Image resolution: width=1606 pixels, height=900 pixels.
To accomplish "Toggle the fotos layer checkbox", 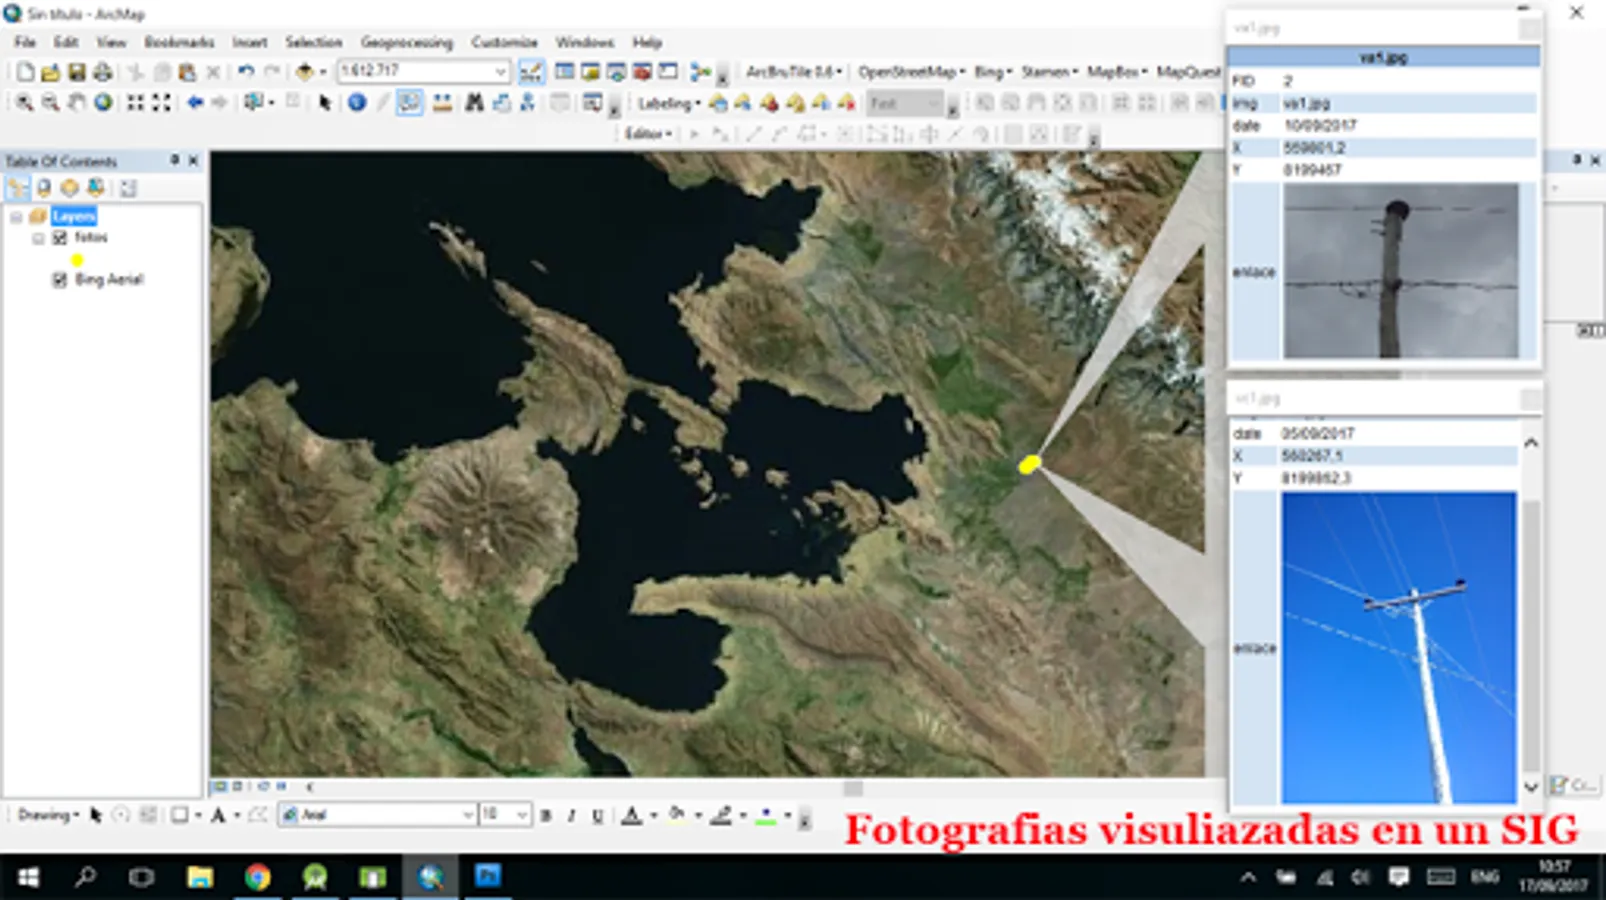I will 60,238.
